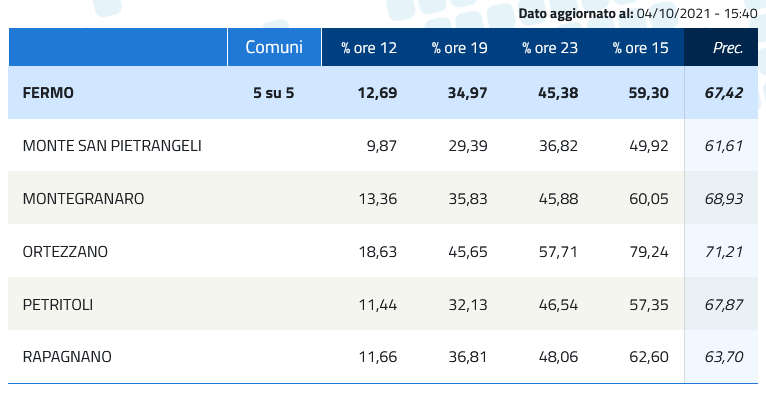The height and width of the screenshot is (393, 766).
Task: Click the Prec. column header
Action: [x=728, y=48]
